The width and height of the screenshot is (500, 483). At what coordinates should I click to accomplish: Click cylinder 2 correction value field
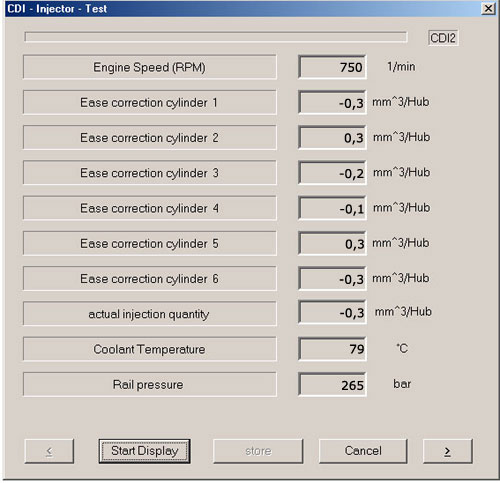pos(332,138)
